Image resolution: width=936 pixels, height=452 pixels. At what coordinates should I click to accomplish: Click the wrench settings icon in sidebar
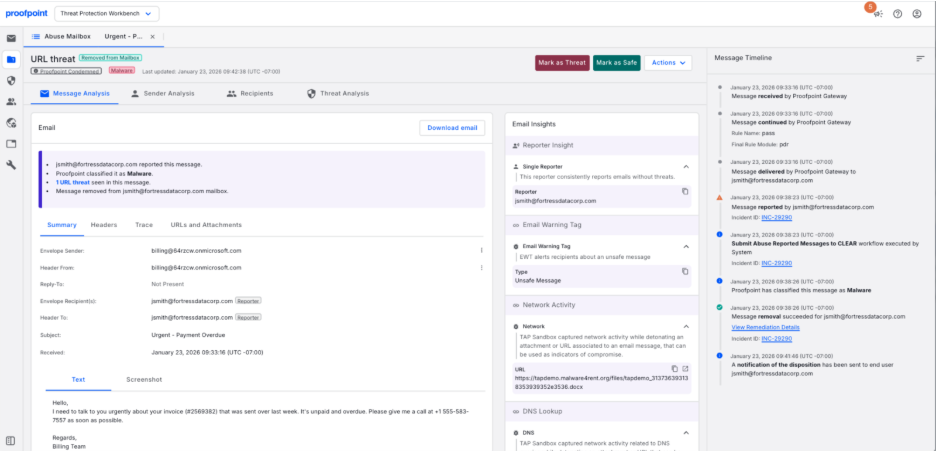click(x=11, y=164)
